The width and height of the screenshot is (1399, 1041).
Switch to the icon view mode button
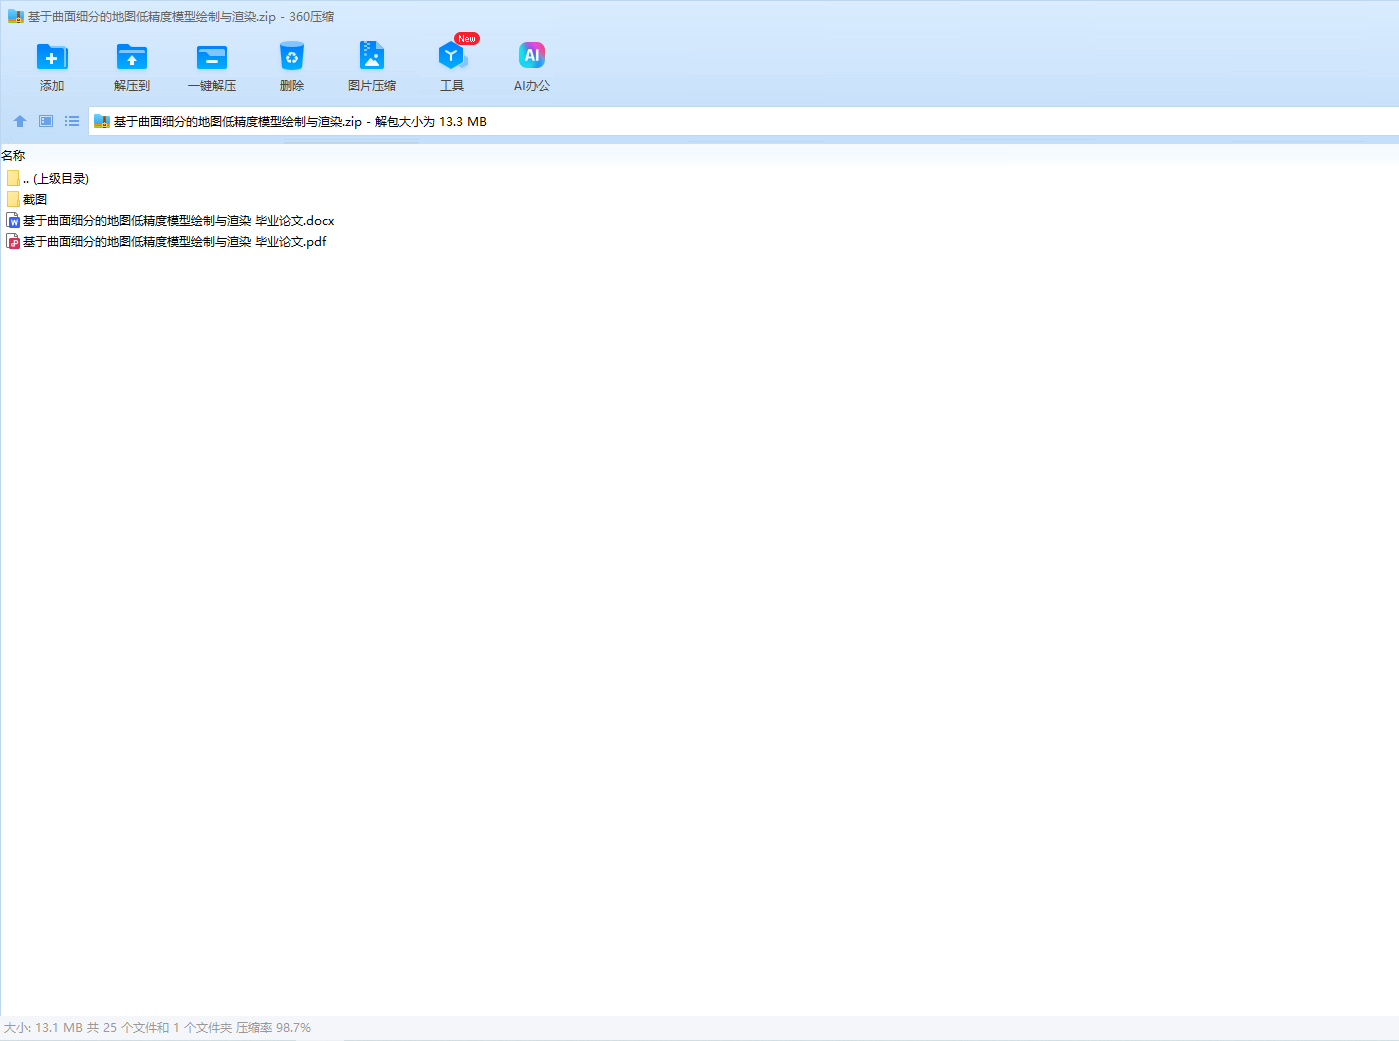[46, 121]
